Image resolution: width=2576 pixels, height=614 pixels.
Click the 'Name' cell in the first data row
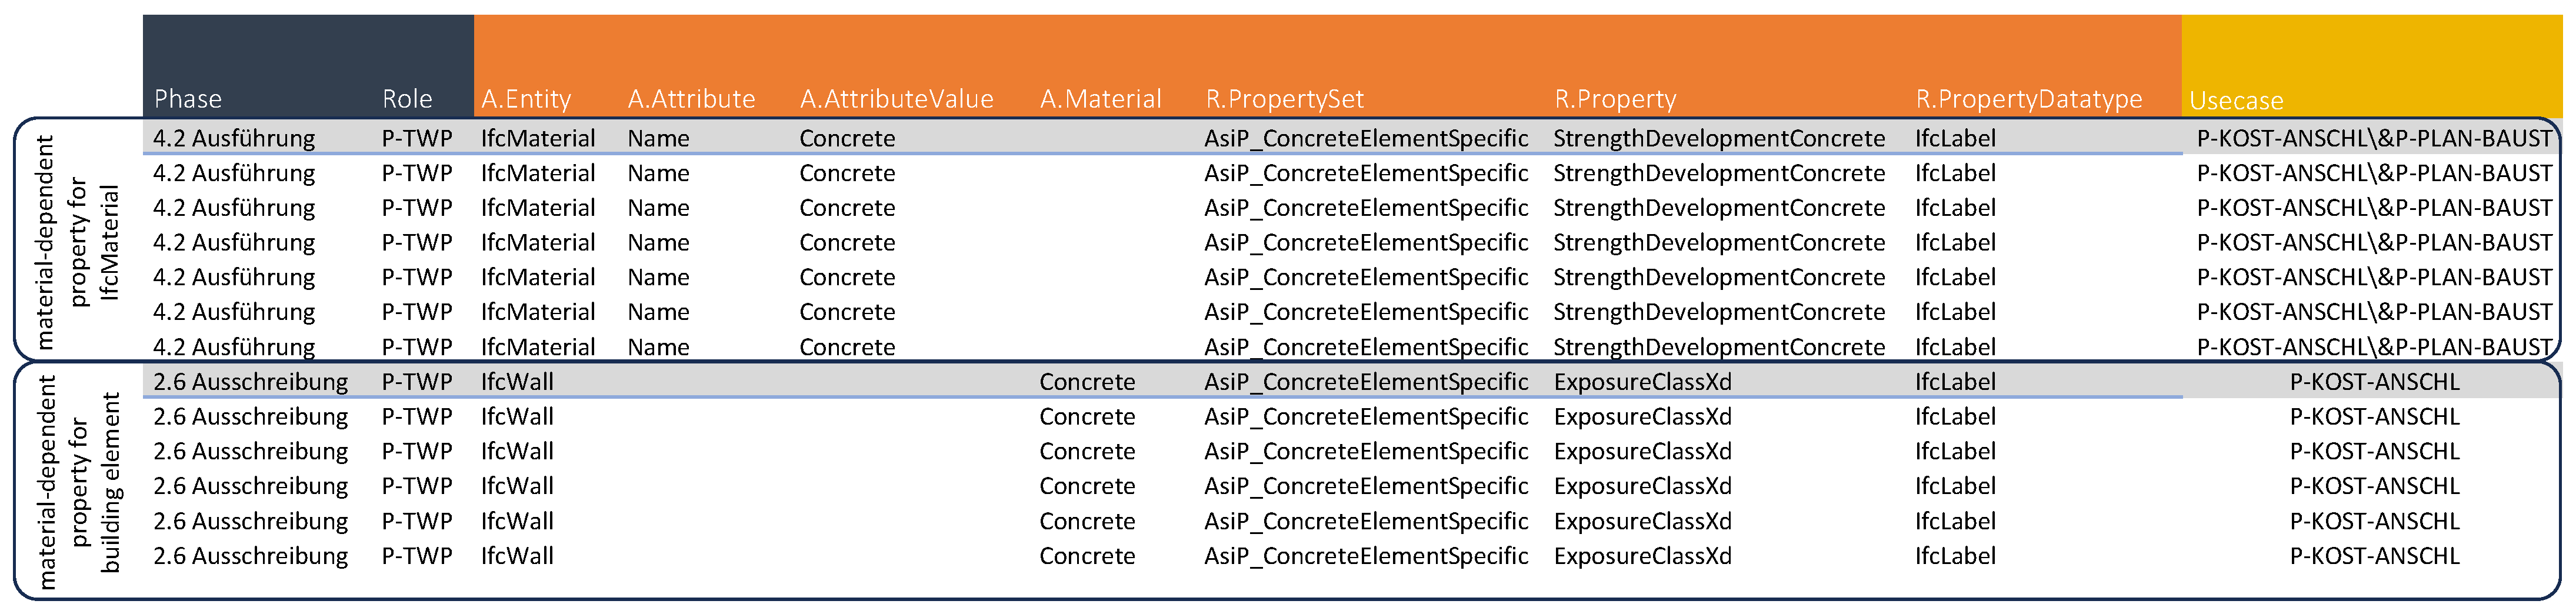pos(658,138)
